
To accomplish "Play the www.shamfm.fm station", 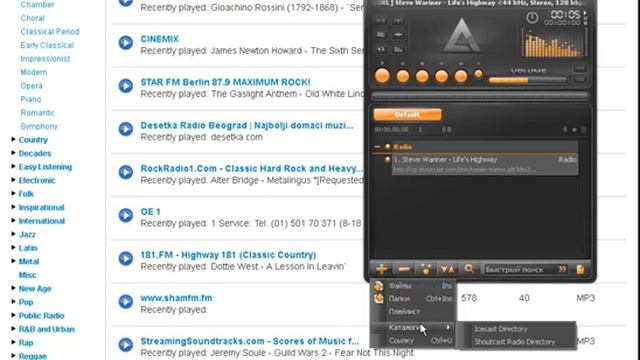I will pos(126,302).
